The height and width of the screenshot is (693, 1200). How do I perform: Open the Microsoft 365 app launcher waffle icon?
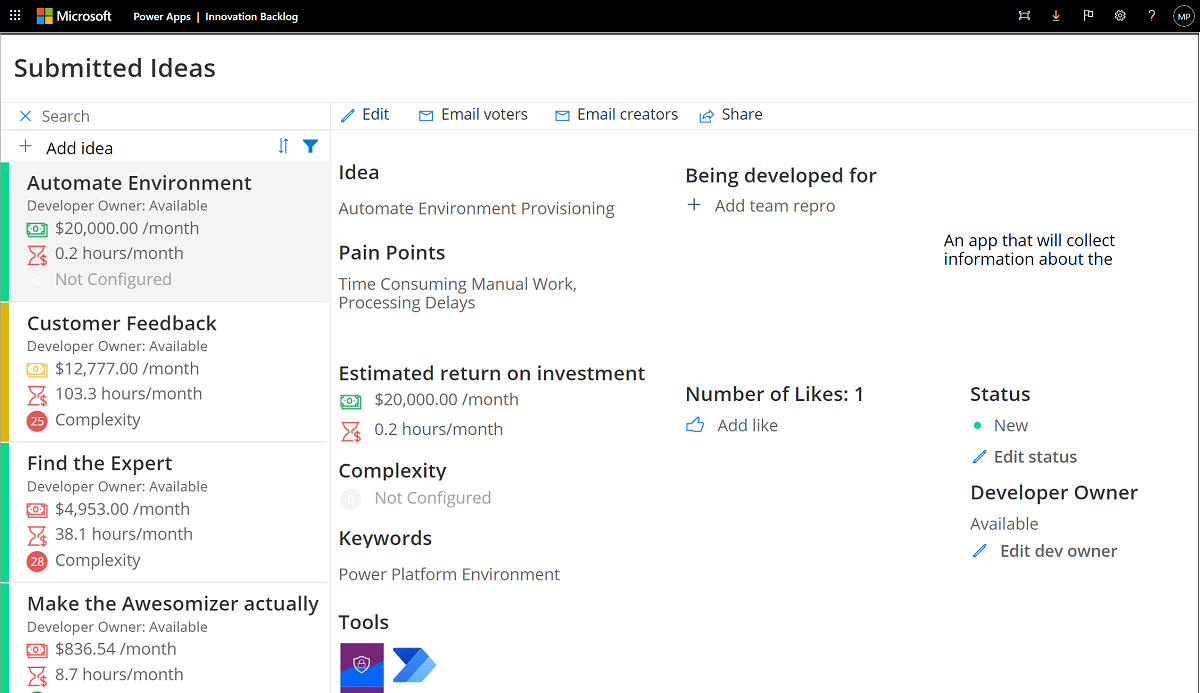pyautogui.click(x=15, y=15)
